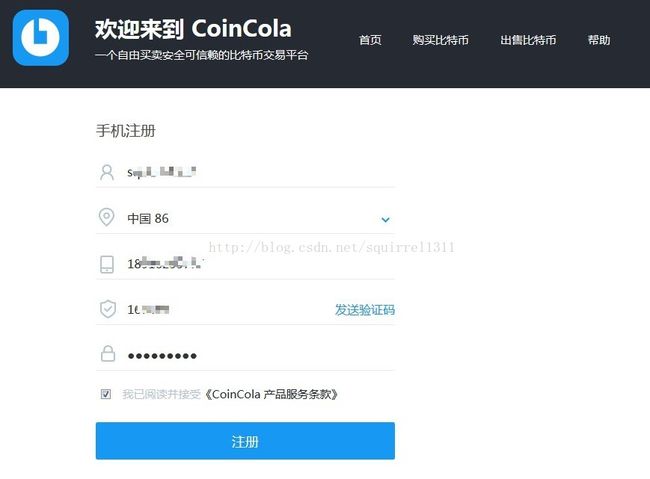Open the 帮助 menu
Screen dimensions: 650x479
599,40
